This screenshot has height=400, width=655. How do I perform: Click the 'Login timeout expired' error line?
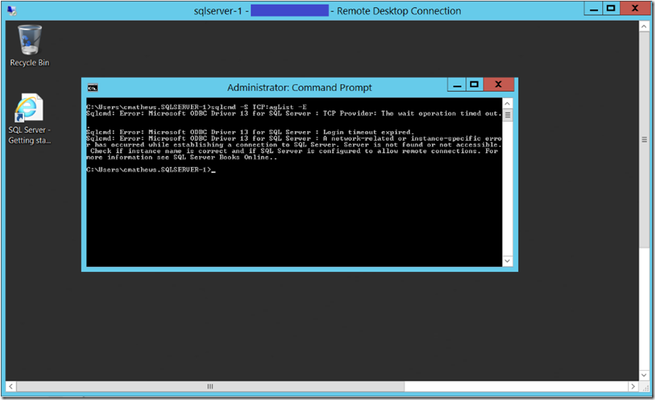pyautogui.click(x=250, y=132)
